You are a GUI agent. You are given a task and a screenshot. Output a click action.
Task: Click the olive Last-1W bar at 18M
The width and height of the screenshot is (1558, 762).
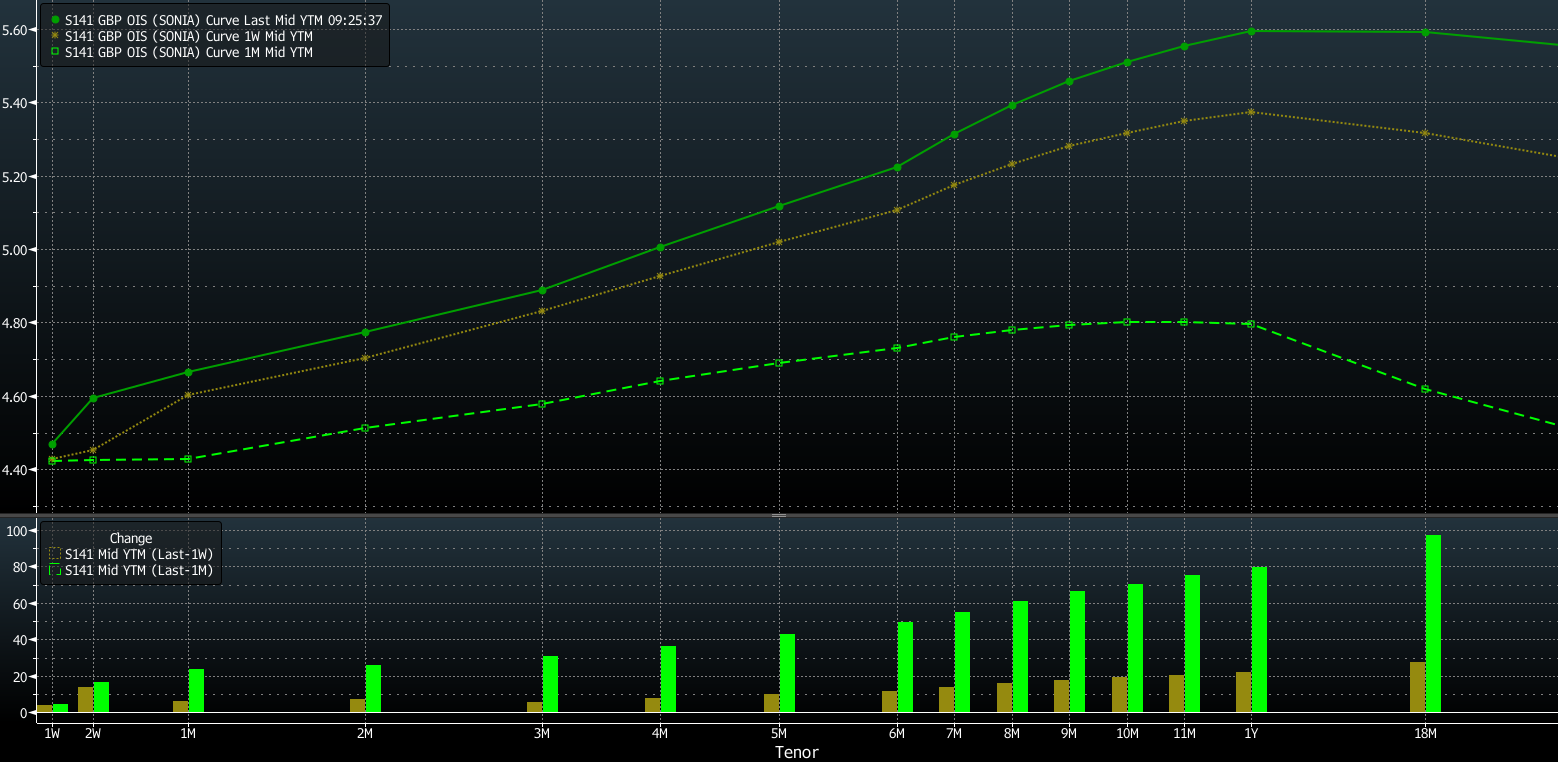1418,687
